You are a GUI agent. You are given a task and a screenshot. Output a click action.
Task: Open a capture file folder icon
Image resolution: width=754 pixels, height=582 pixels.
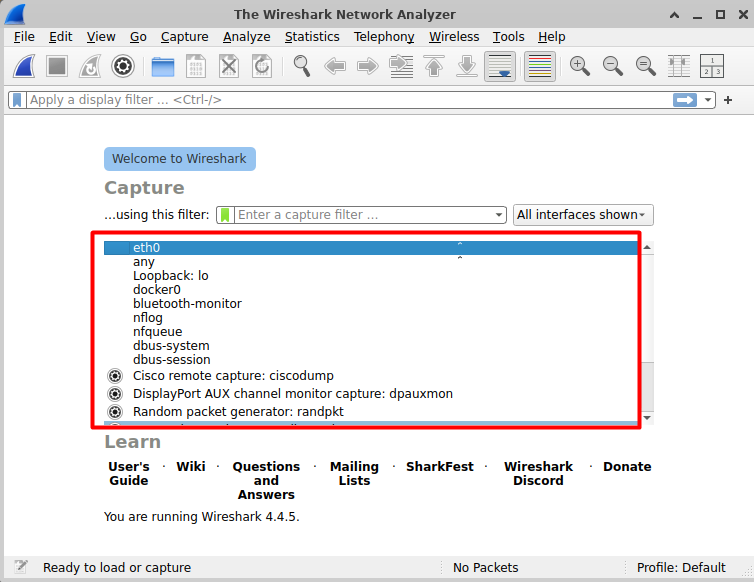click(x=163, y=66)
